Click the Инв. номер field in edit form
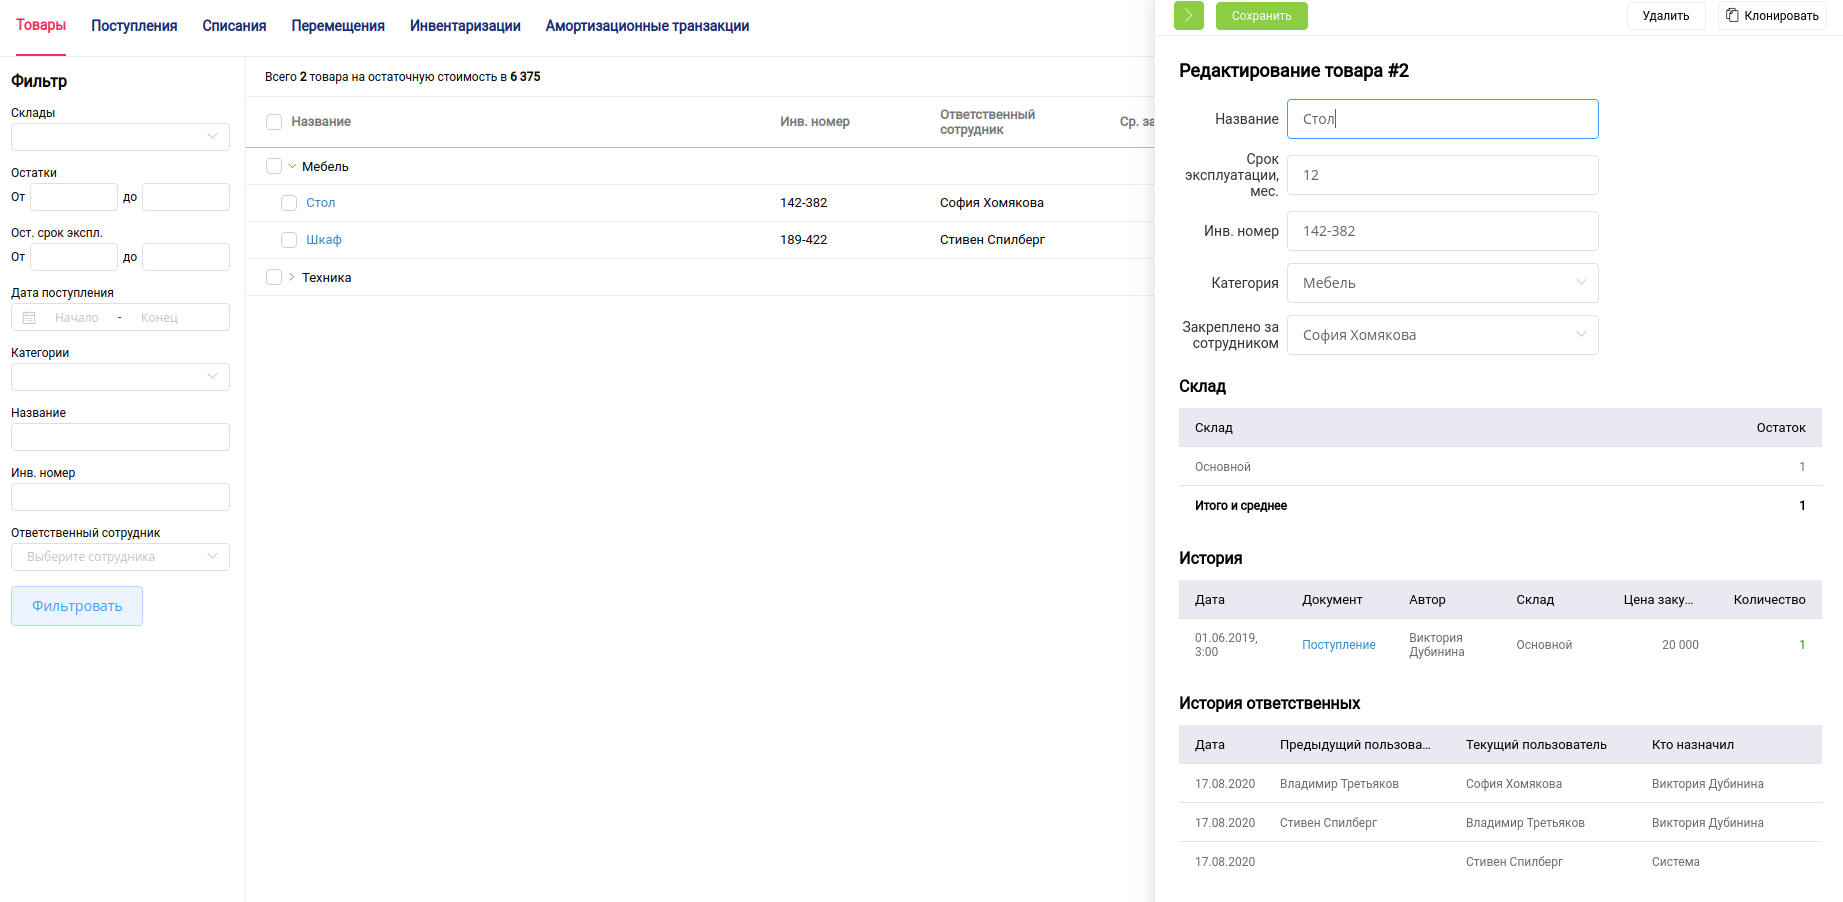This screenshot has height=902, width=1843. [x=1441, y=231]
